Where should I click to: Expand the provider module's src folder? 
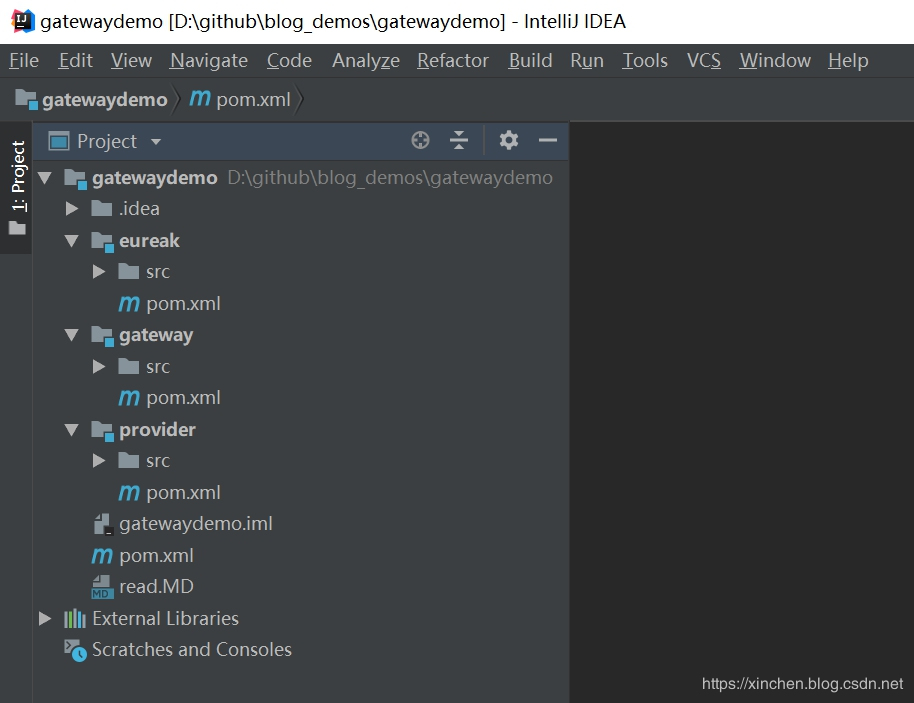(98, 460)
